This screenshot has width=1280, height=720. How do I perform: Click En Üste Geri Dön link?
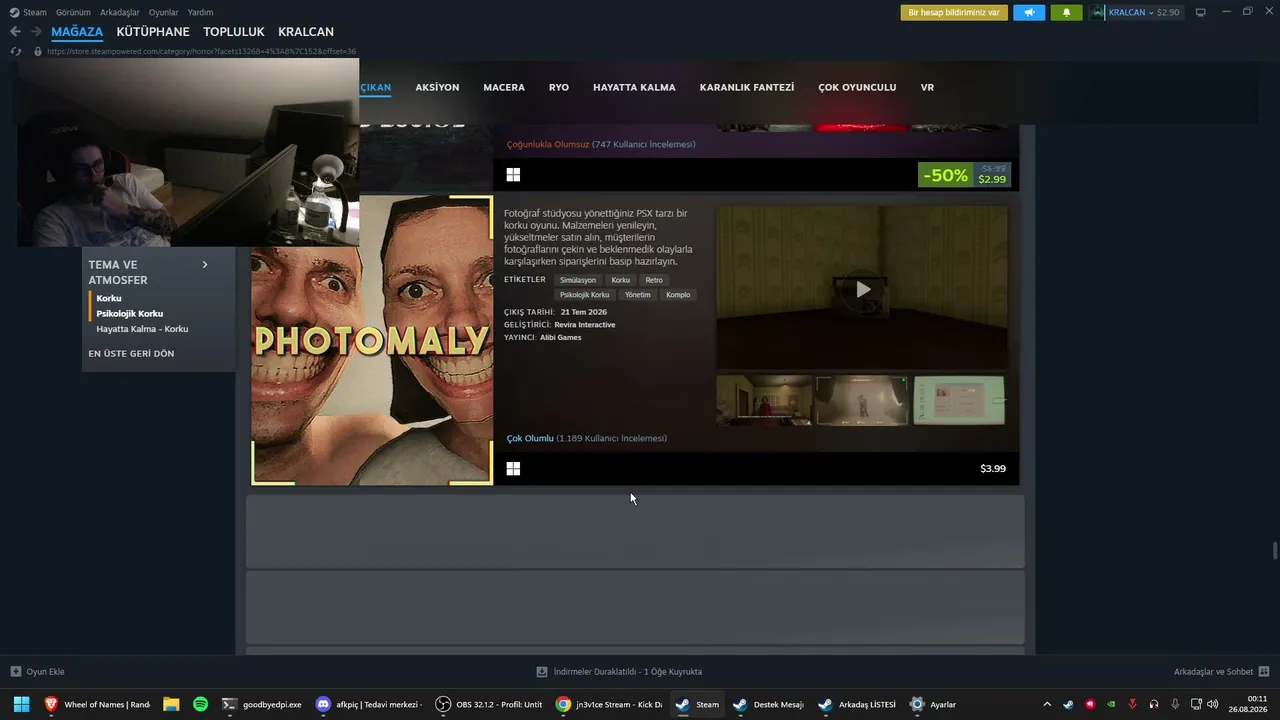[x=131, y=353]
